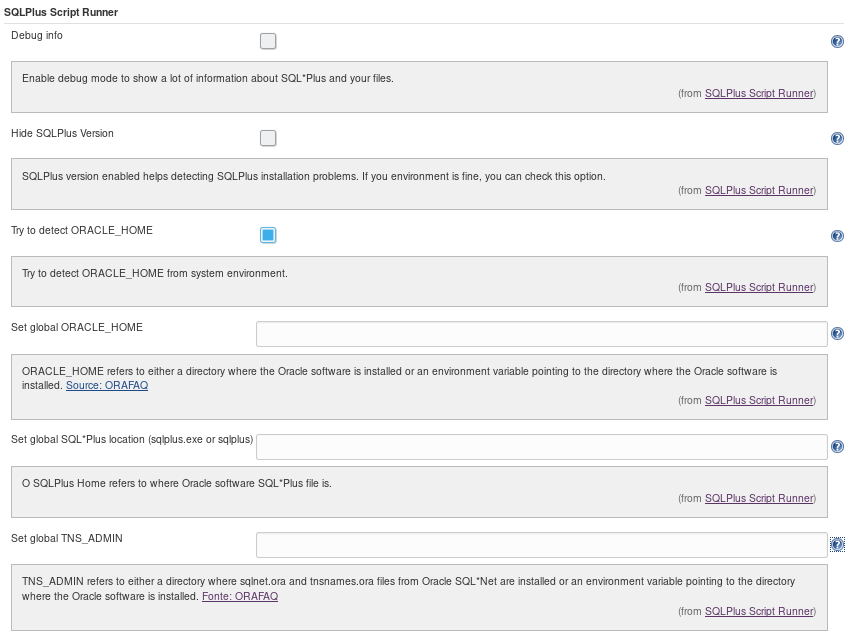This screenshot has width=852, height=637.
Task: Follow SQLPlus Script Runner link under detect ORACLE_HOME help
Action: pos(759,288)
